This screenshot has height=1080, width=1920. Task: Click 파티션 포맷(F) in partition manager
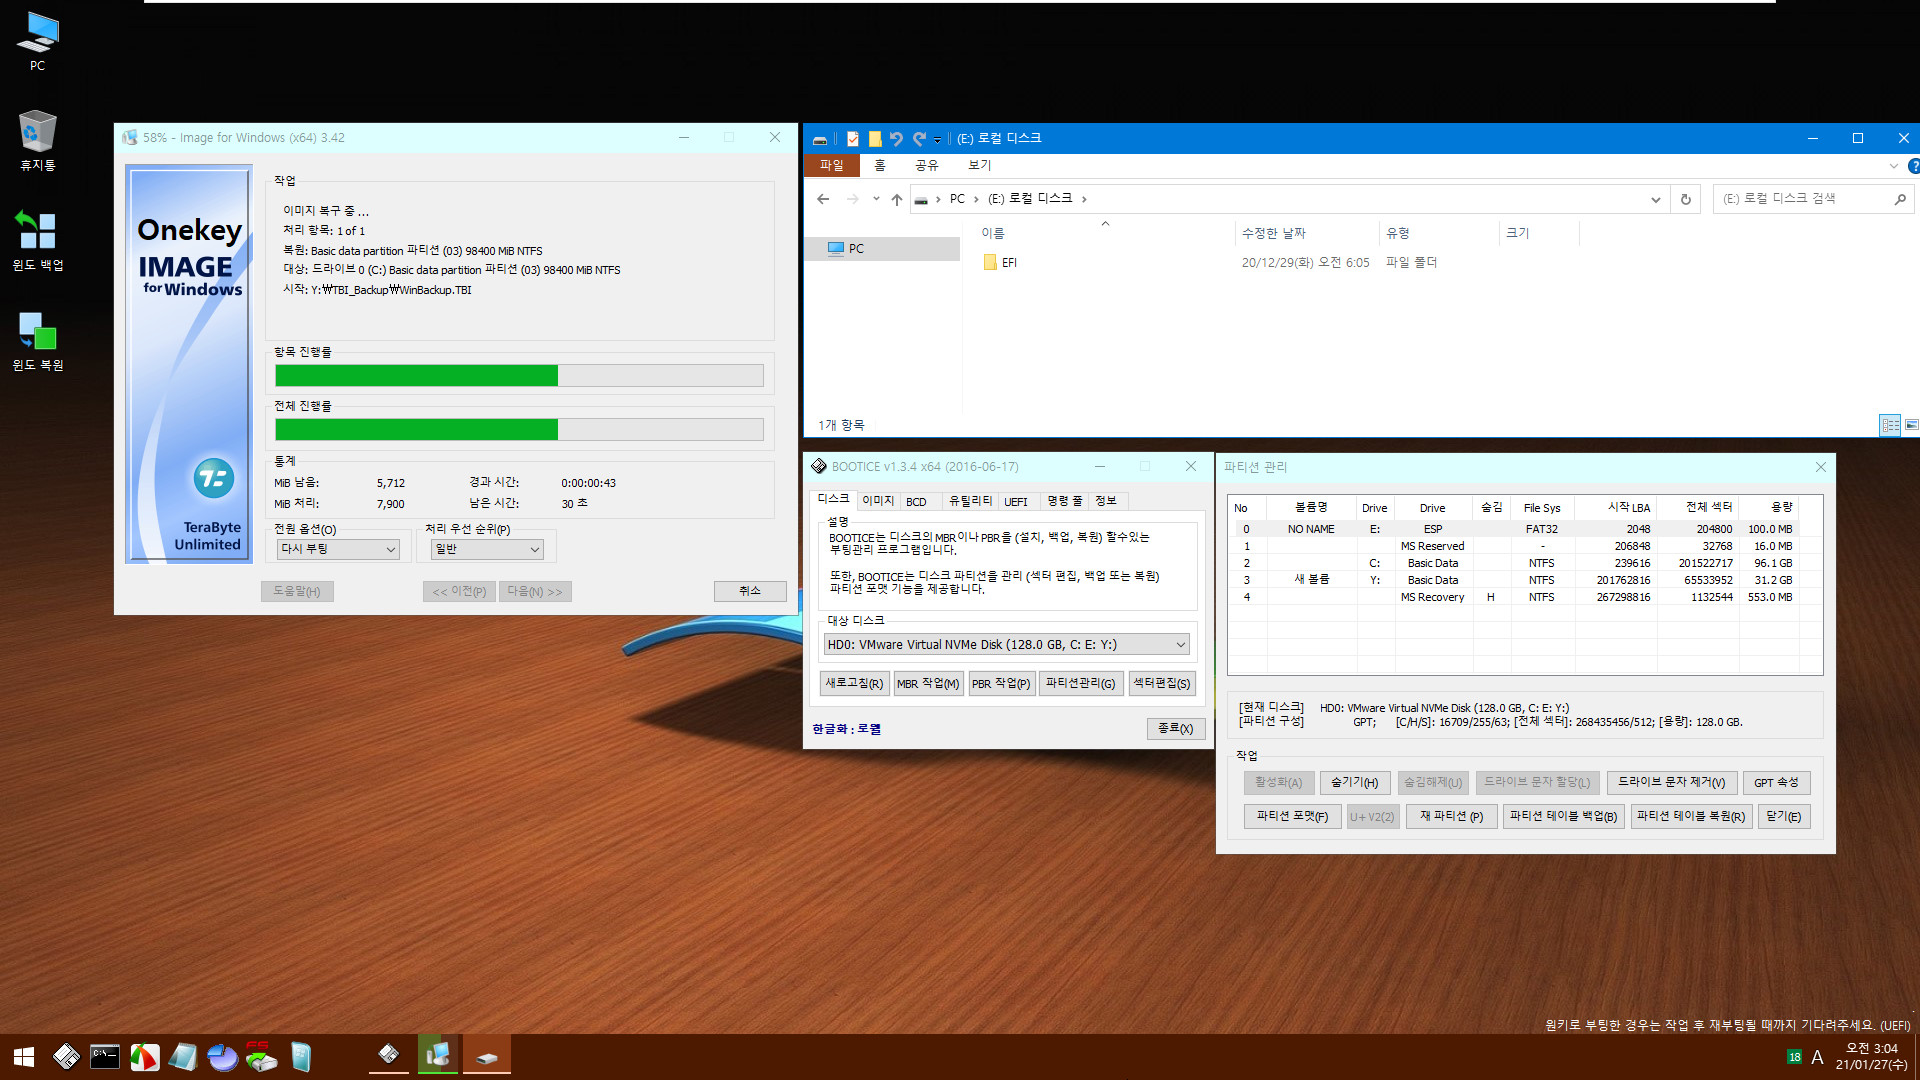tap(1293, 817)
